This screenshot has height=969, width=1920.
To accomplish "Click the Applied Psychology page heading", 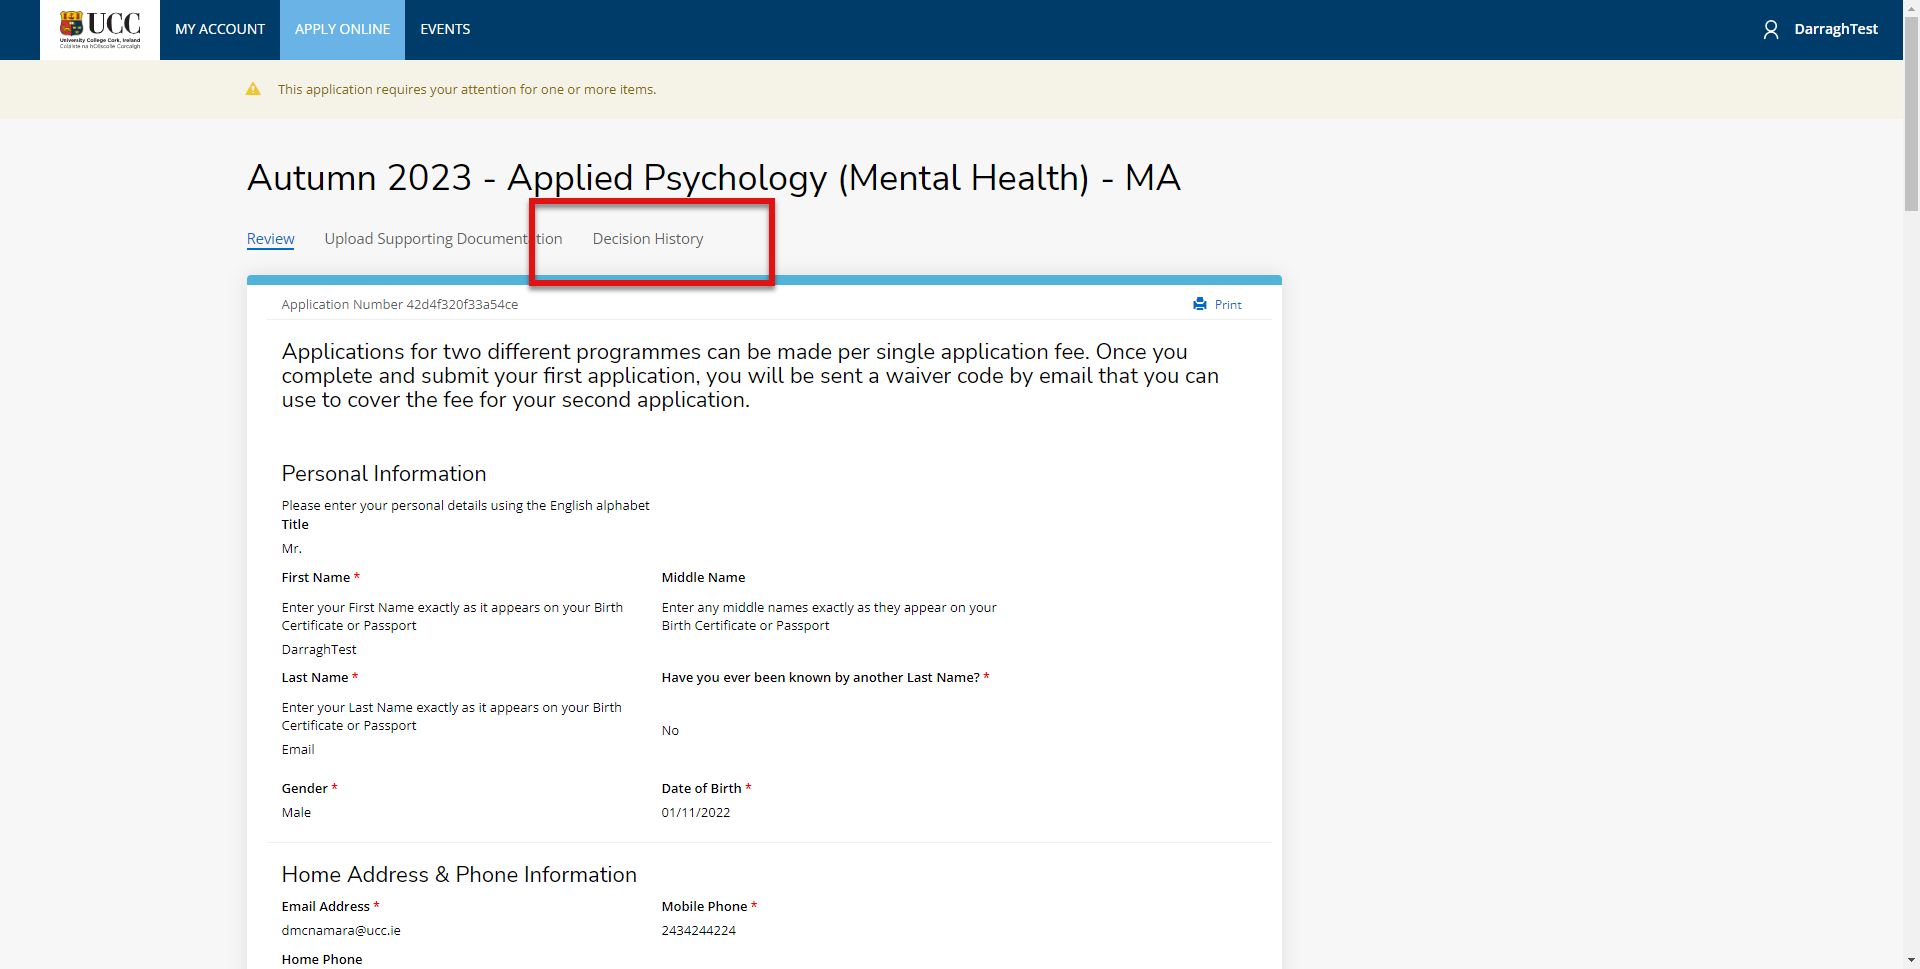I will click(713, 178).
